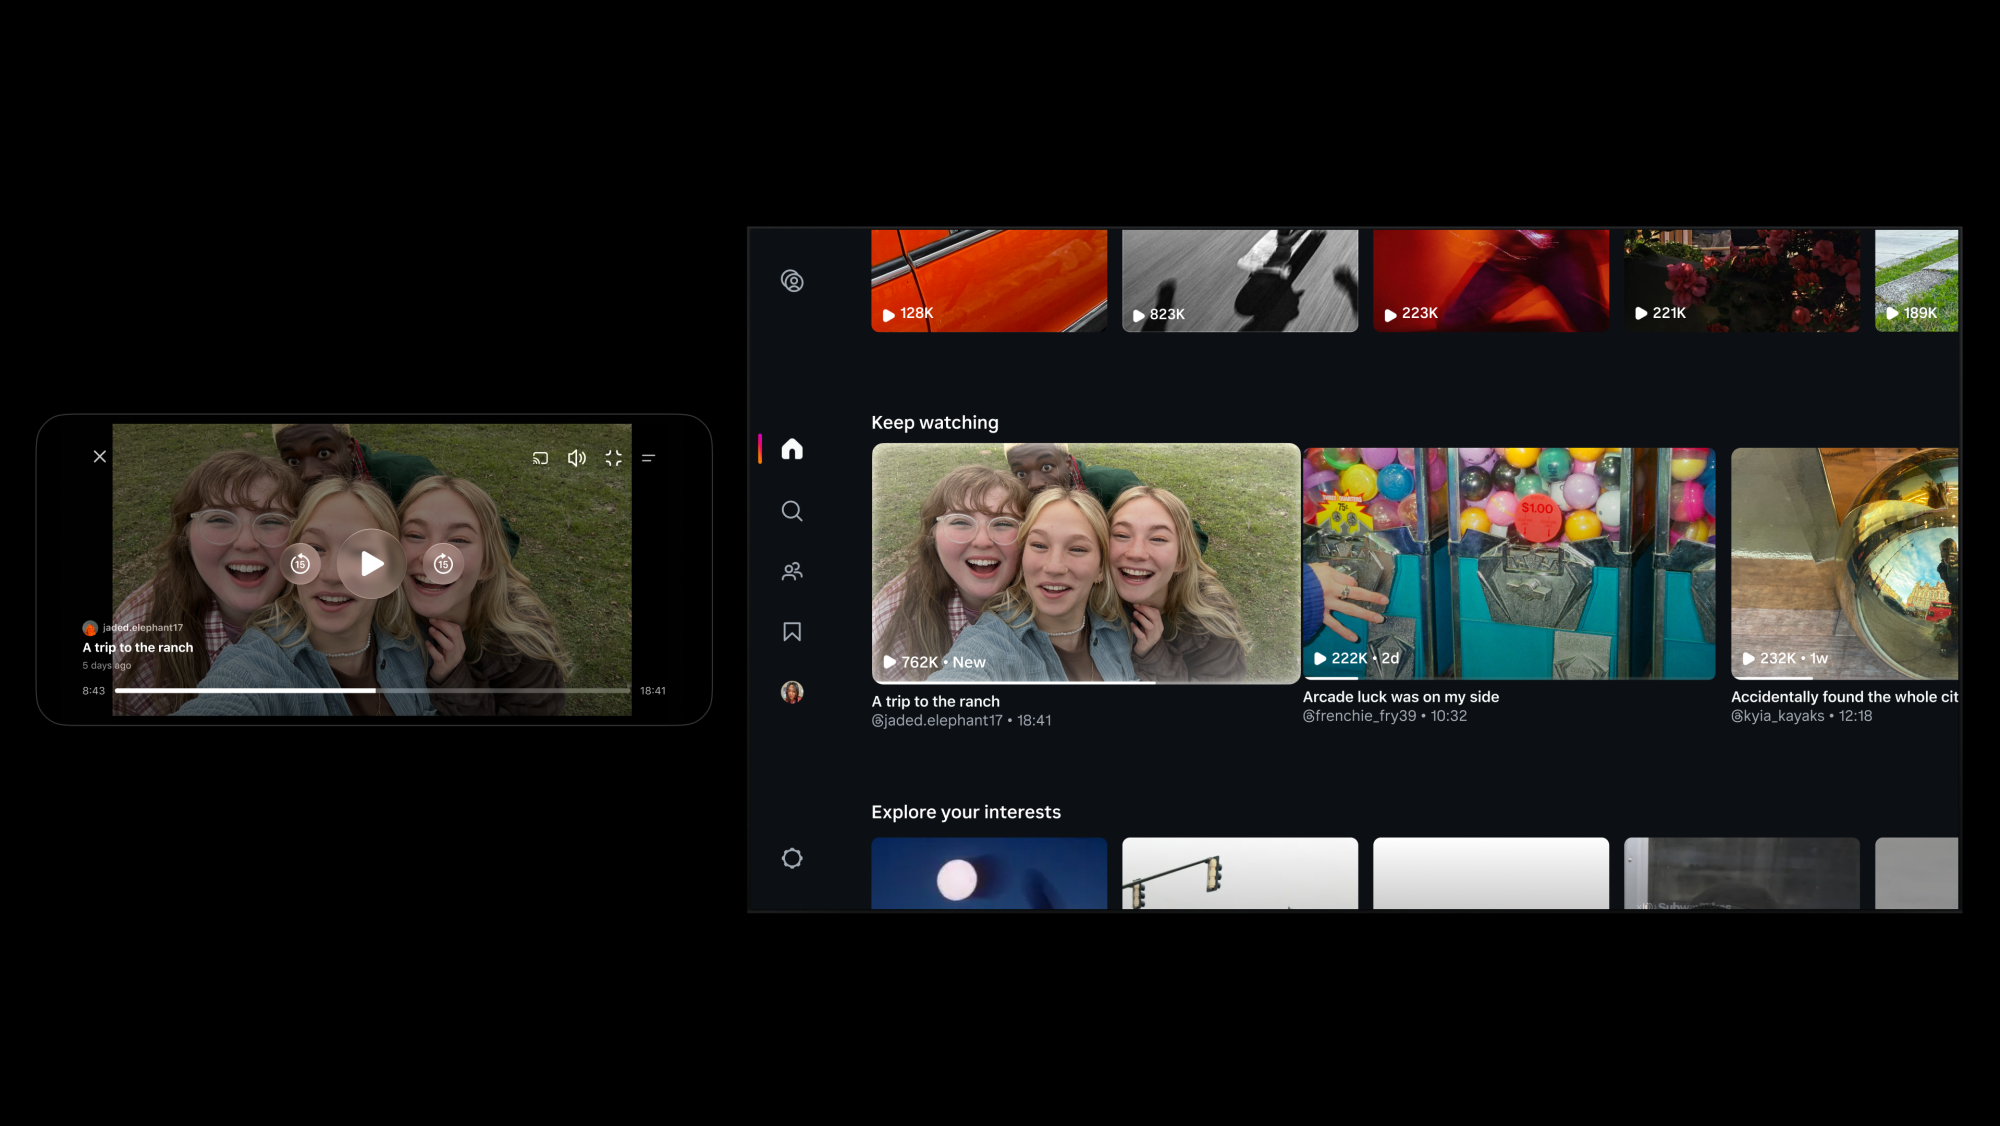Click '@kyia_kayaks • 12:18' caption text
Image resolution: width=2000 pixels, height=1126 pixels.
pyautogui.click(x=1801, y=716)
